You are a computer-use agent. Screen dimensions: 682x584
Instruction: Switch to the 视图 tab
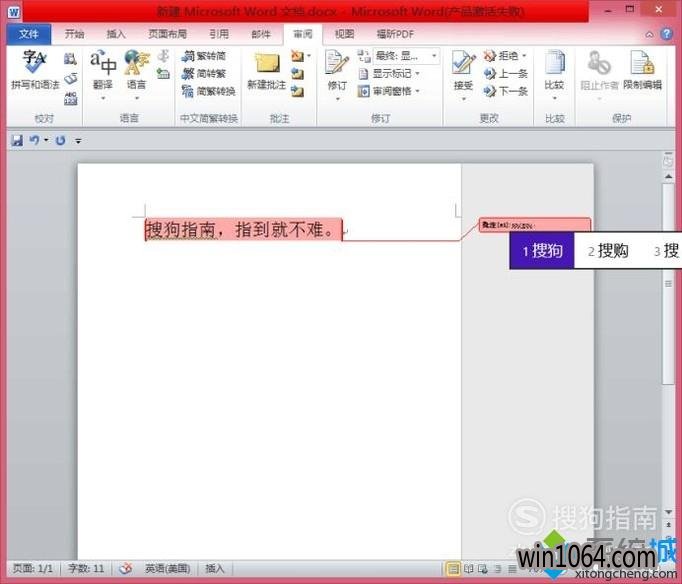tap(344, 34)
